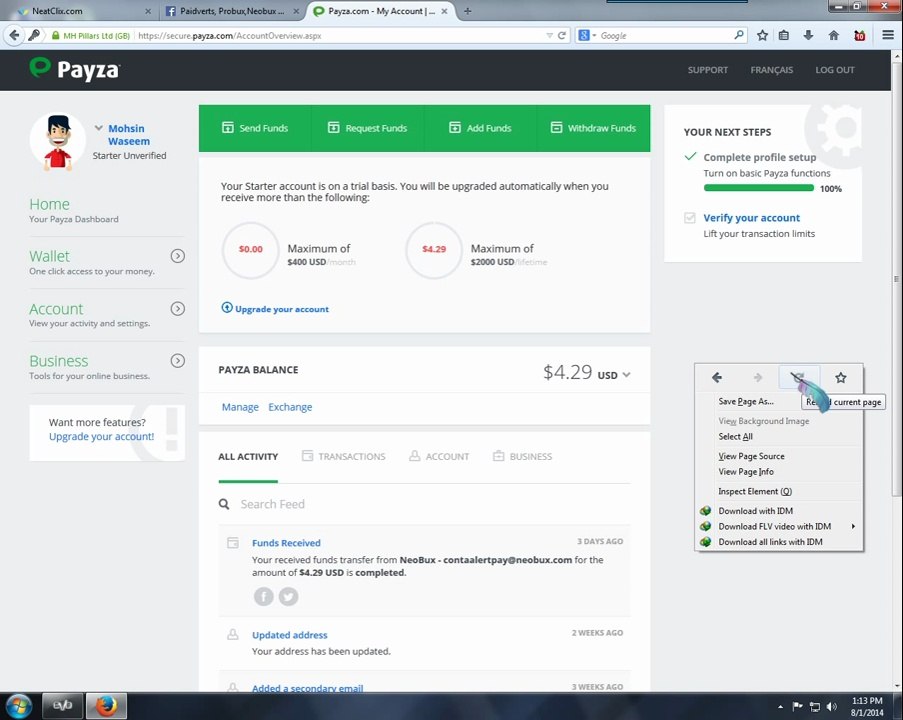Switch to the Account activity tab
The image size is (903, 720).
(439, 456)
